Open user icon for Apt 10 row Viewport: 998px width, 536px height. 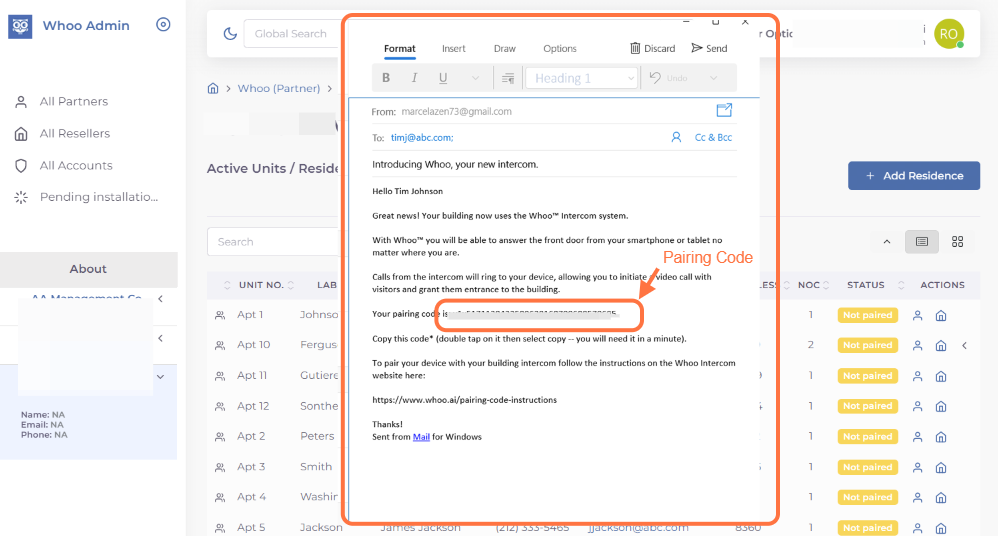coord(917,346)
